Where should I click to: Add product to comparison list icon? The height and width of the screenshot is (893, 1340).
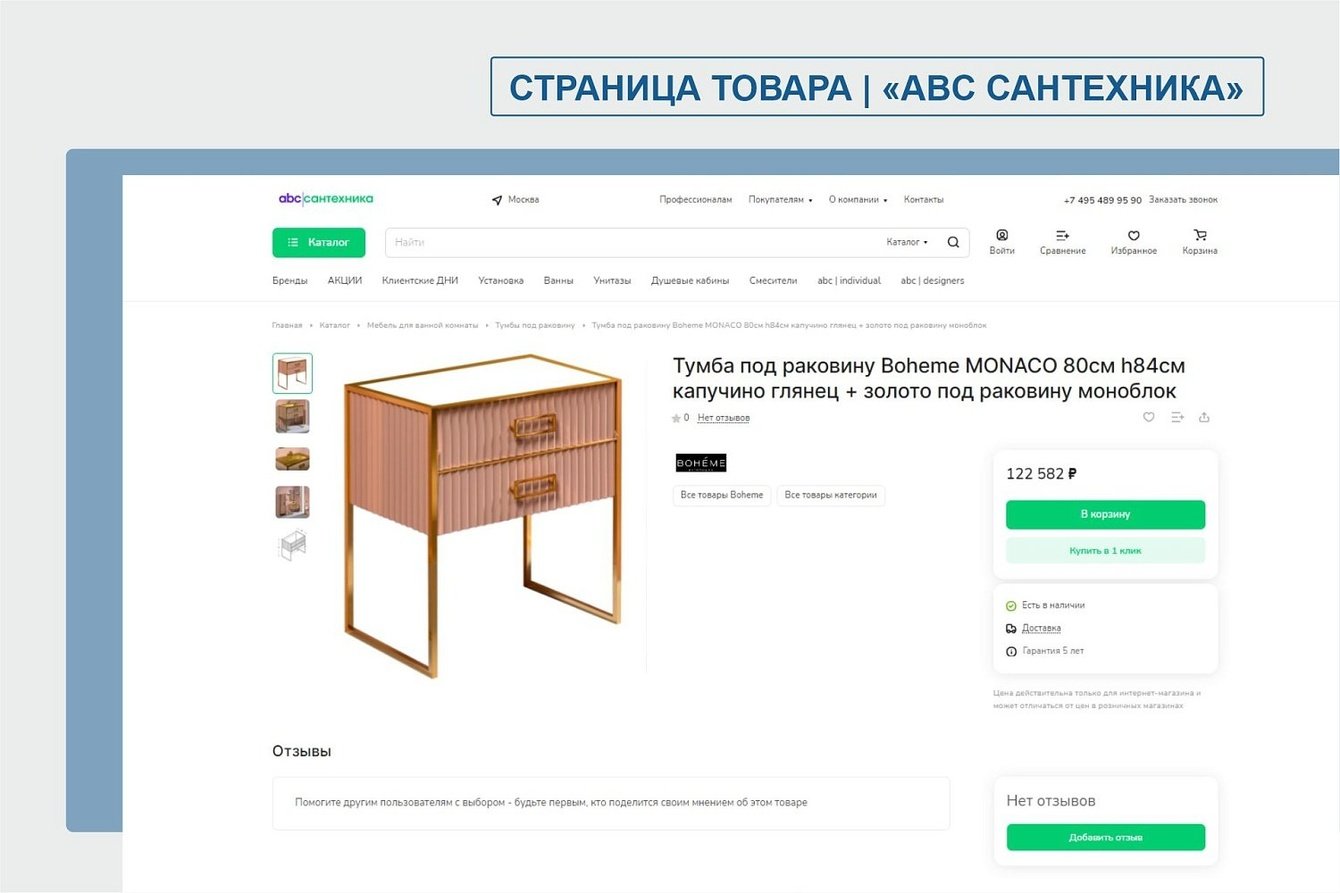point(1177,417)
